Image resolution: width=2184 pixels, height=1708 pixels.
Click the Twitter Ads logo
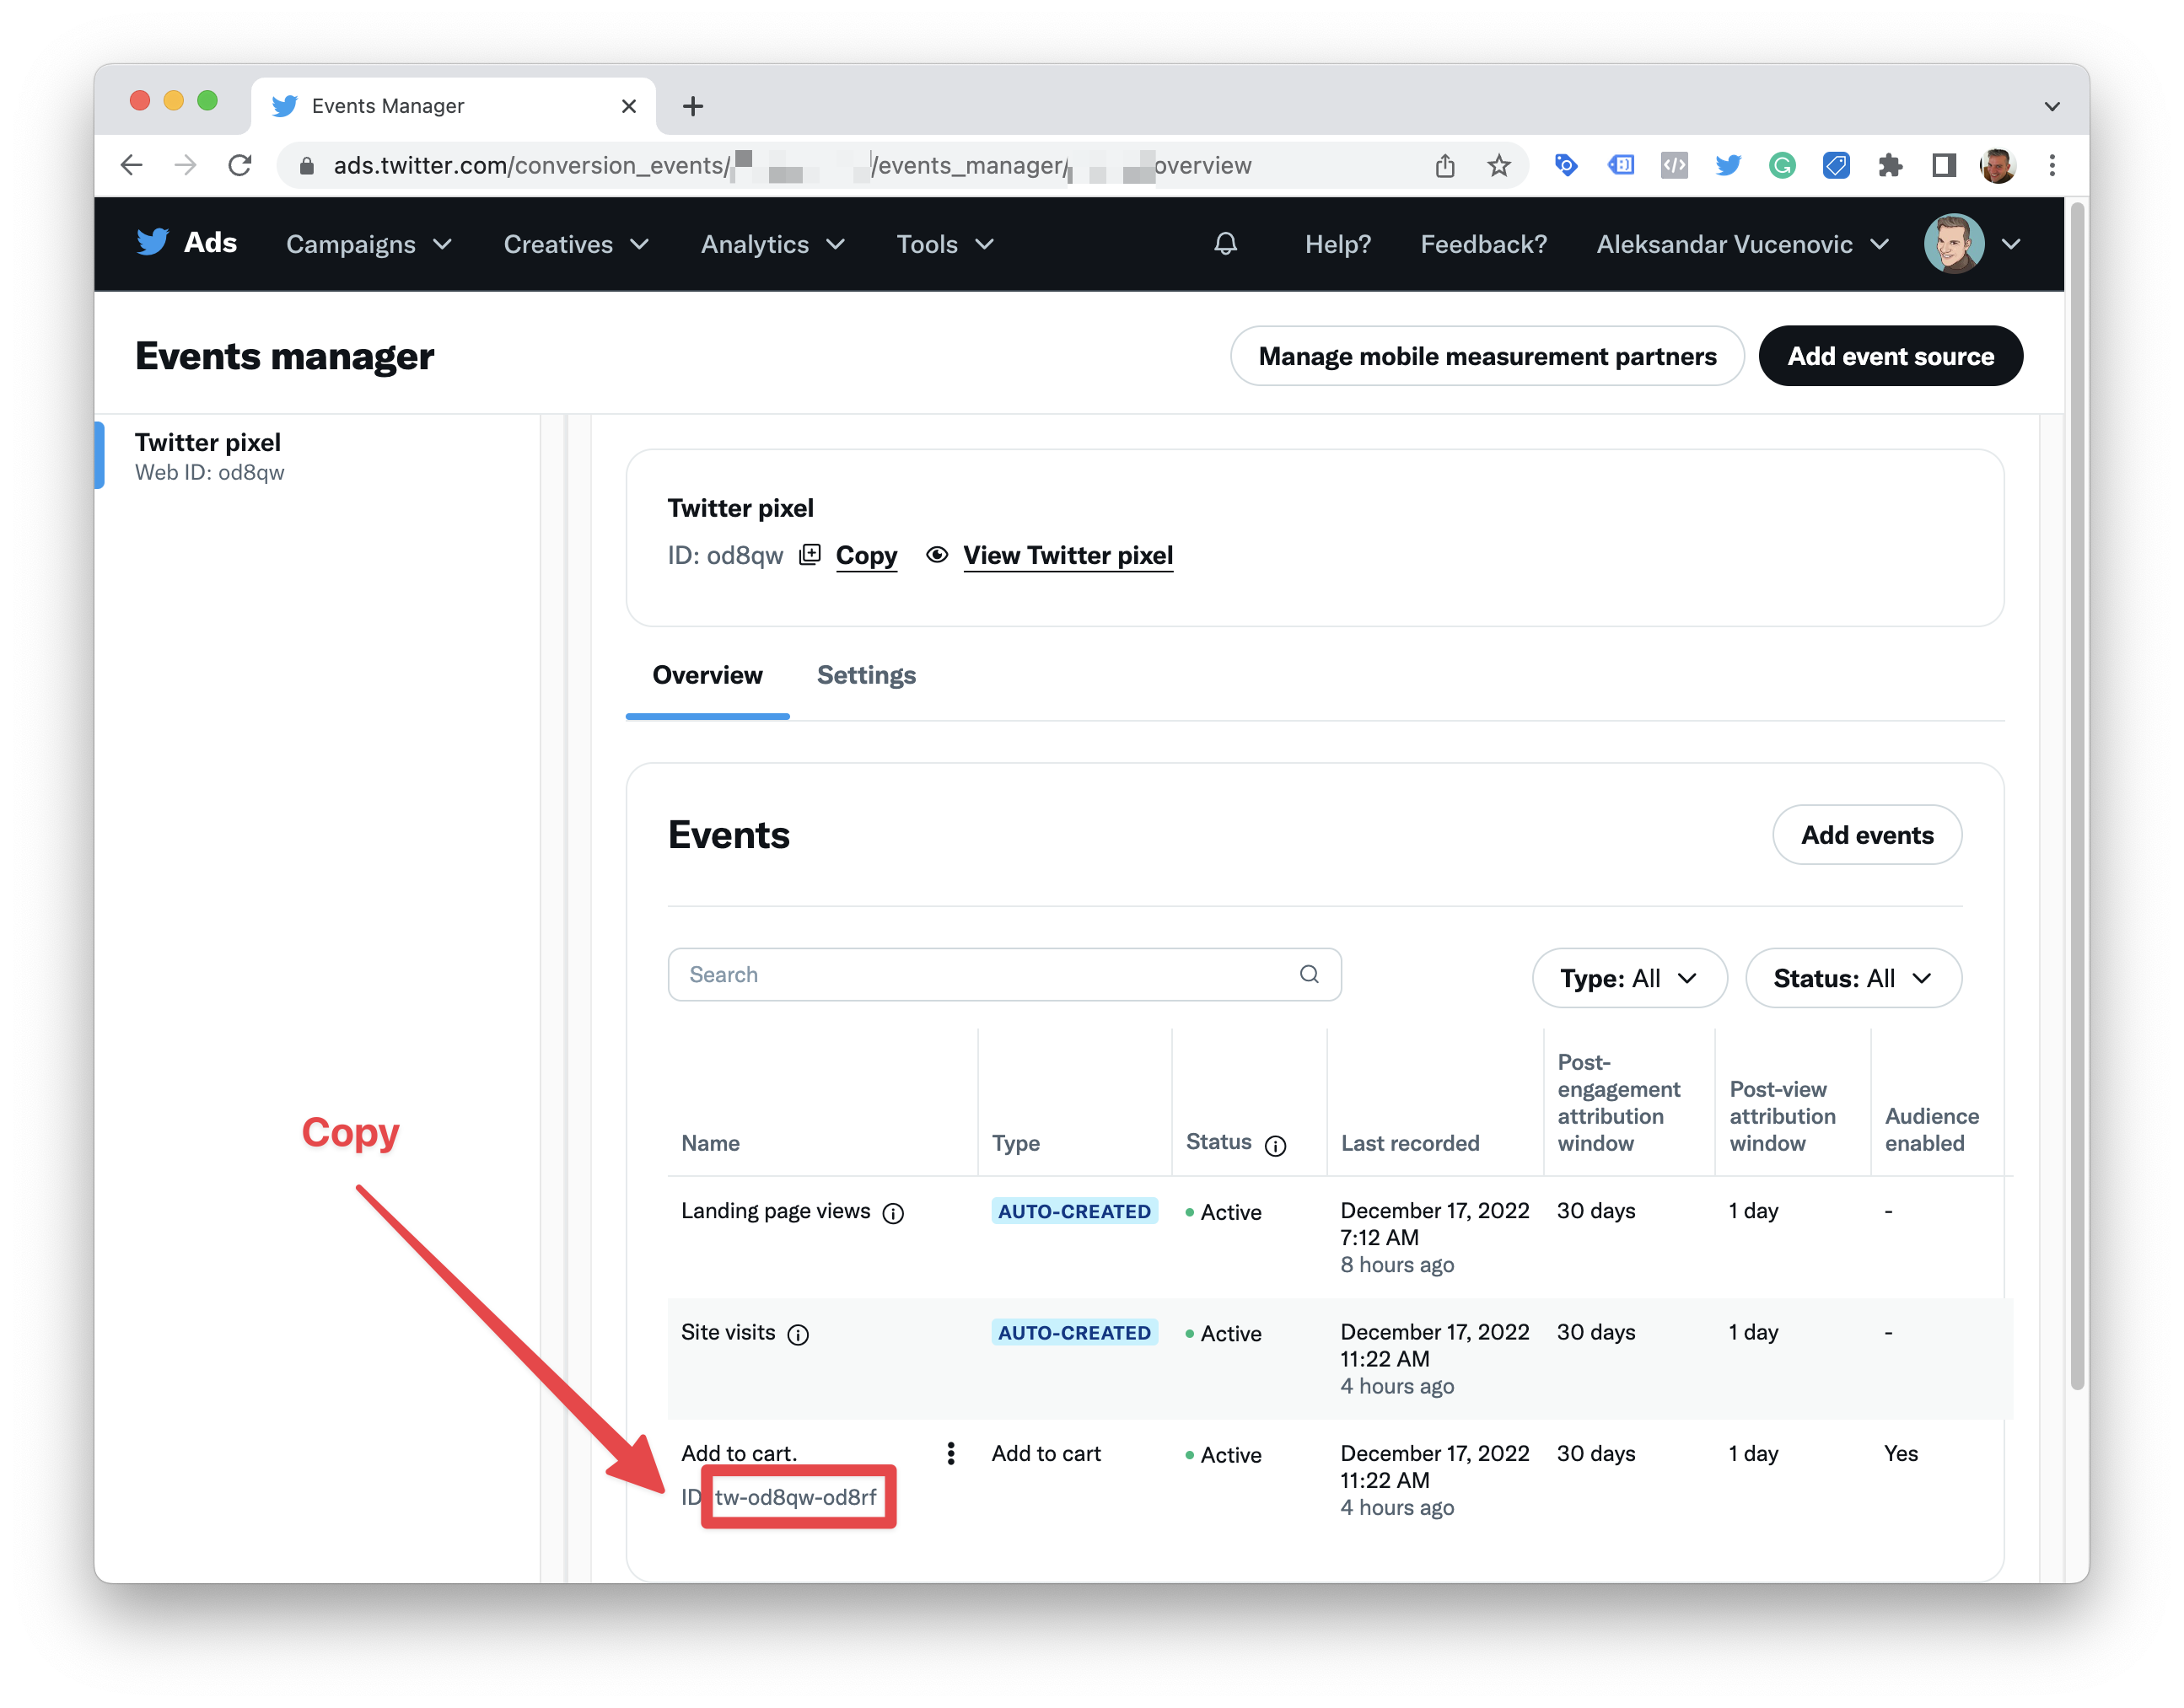coord(187,242)
